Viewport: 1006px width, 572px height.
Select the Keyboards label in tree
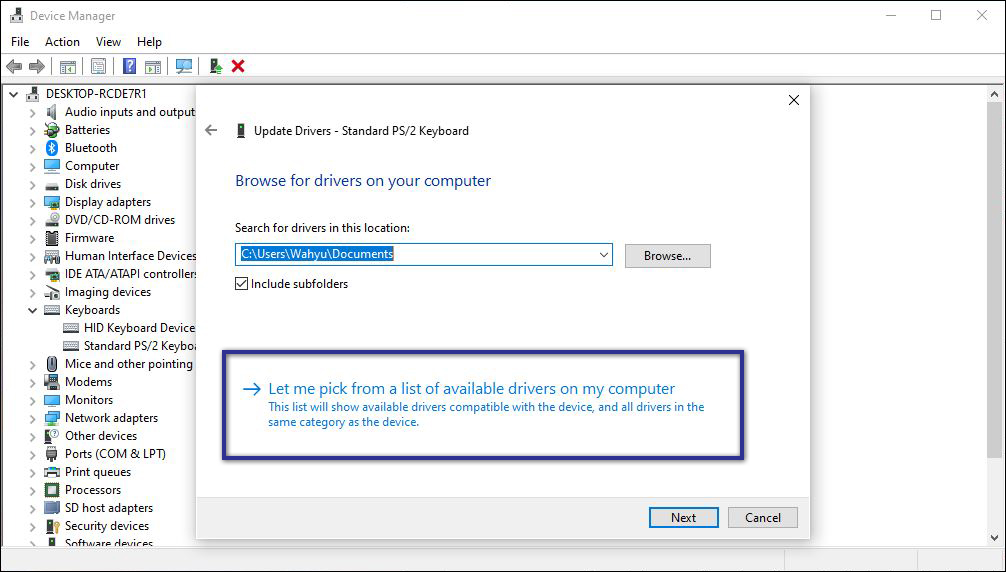pyautogui.click(x=92, y=310)
